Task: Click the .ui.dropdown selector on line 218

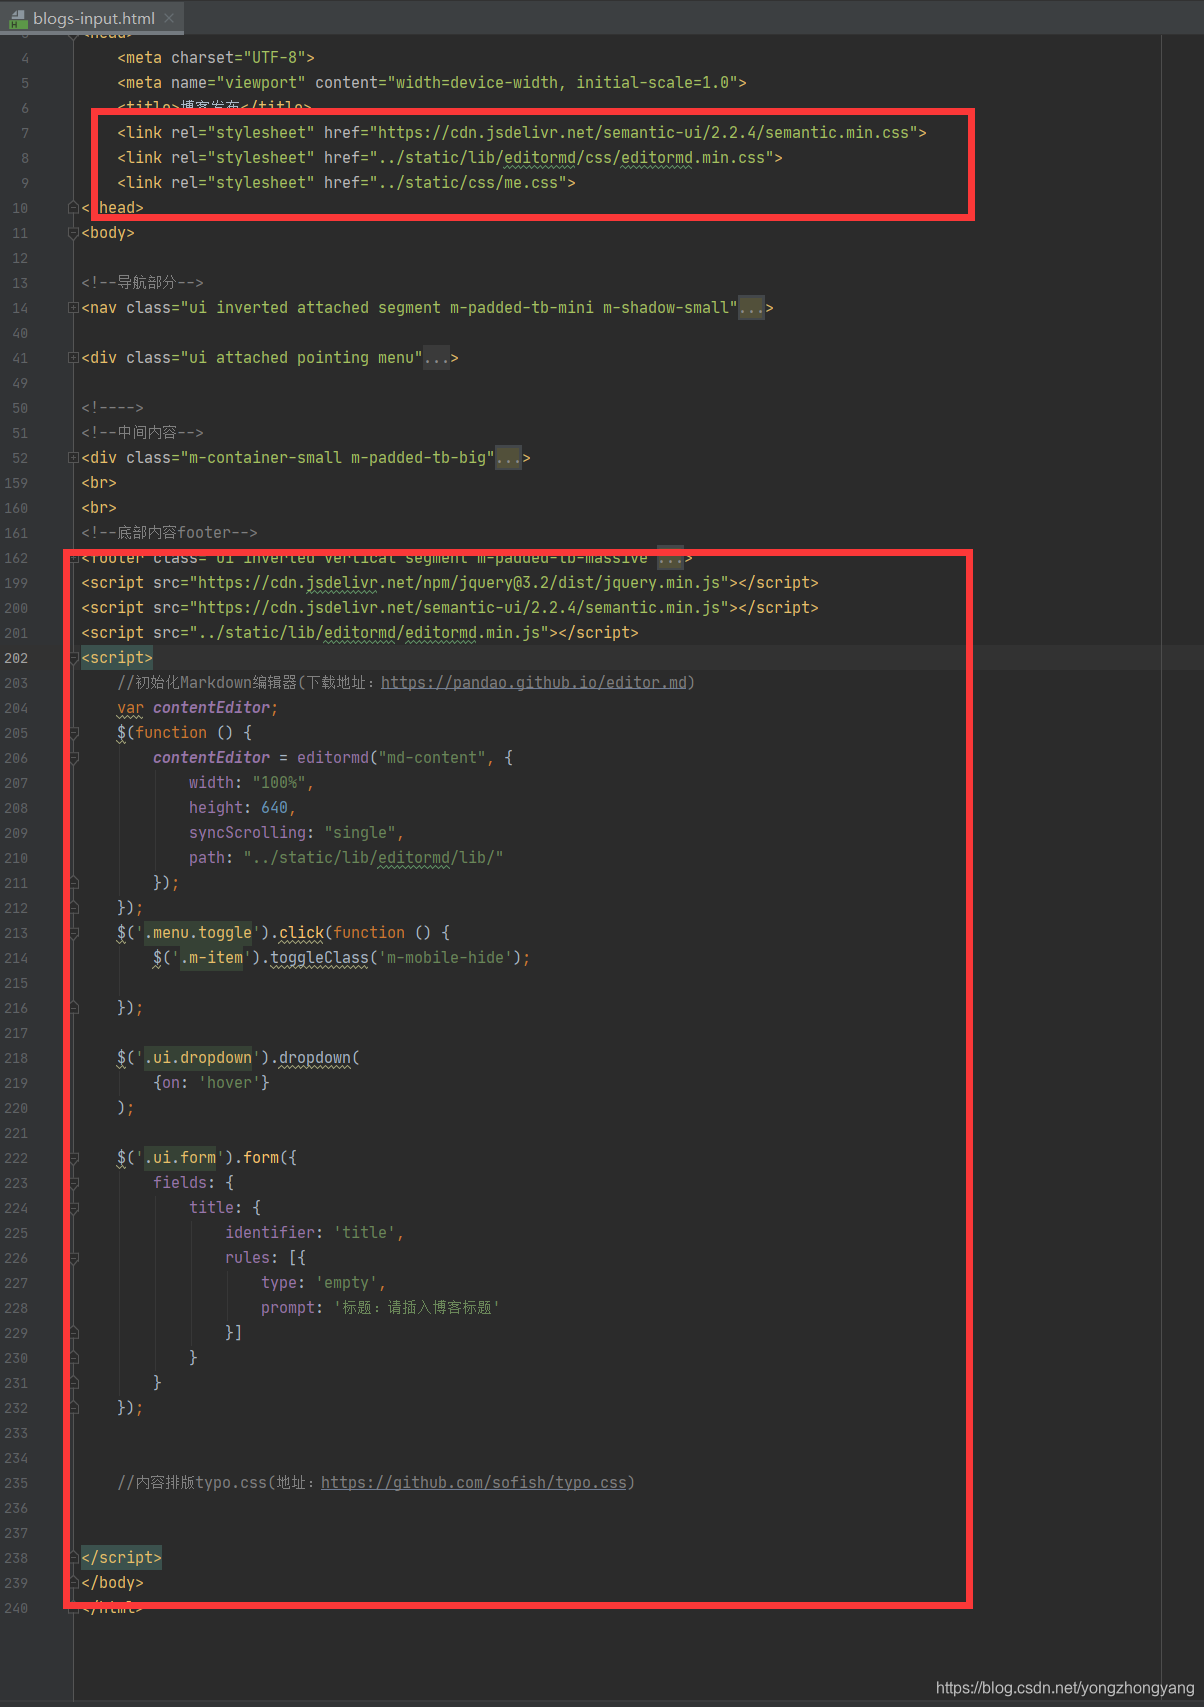Action: (x=198, y=1058)
